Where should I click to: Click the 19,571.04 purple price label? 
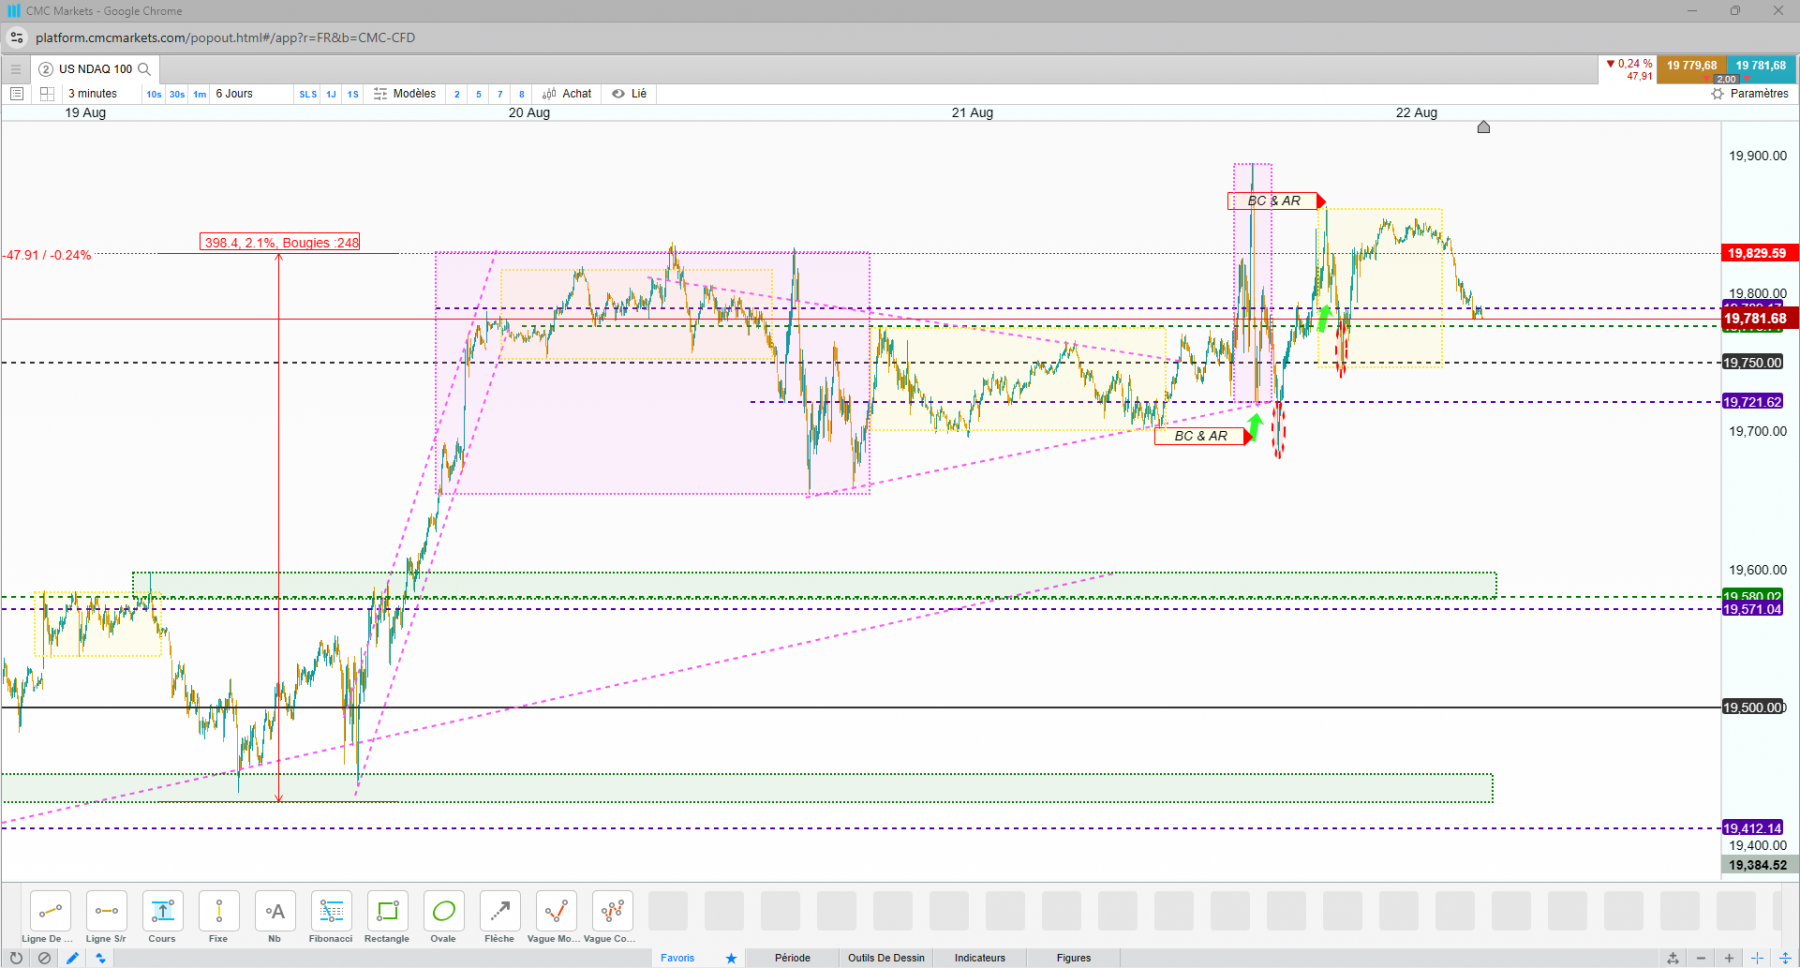click(1752, 609)
